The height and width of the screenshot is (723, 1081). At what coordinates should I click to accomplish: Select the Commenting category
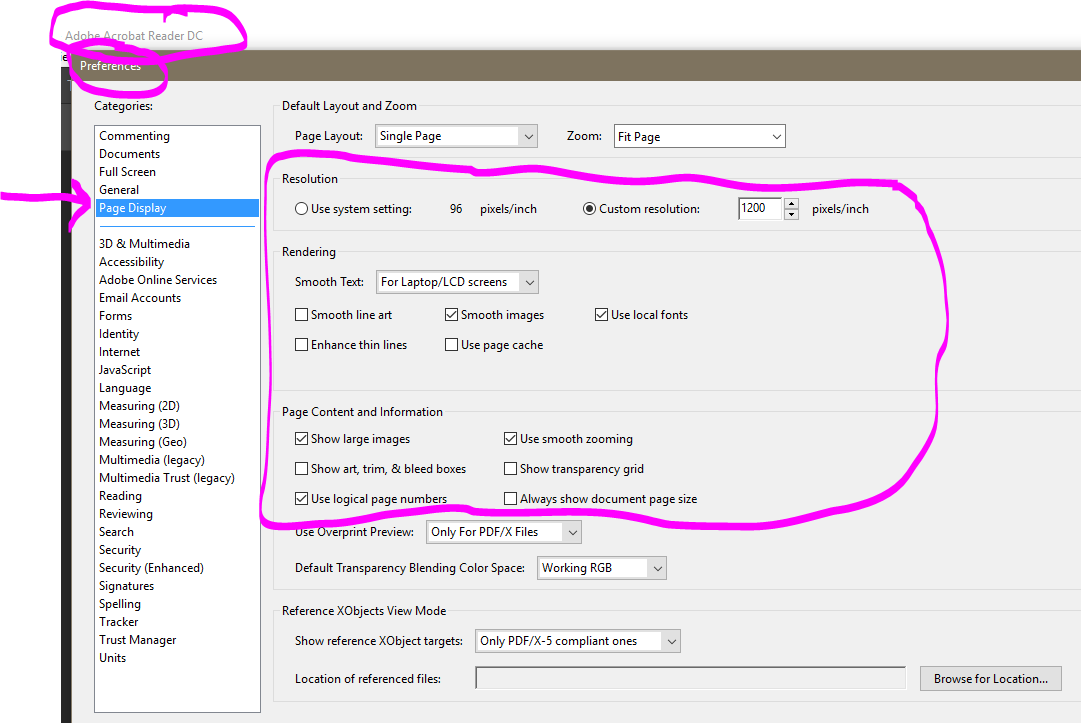[134, 136]
